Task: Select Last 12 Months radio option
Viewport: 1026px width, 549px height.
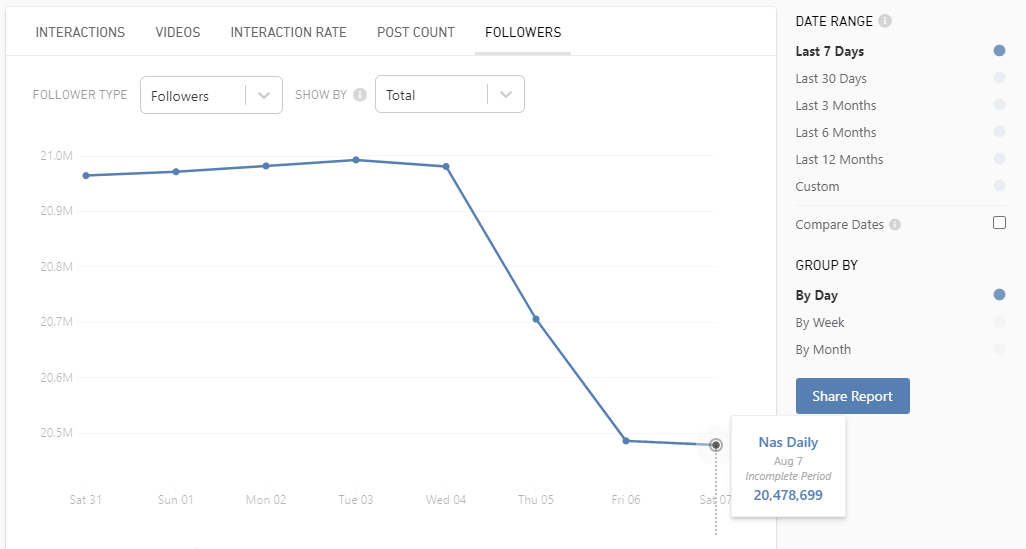Action: click(x=999, y=159)
